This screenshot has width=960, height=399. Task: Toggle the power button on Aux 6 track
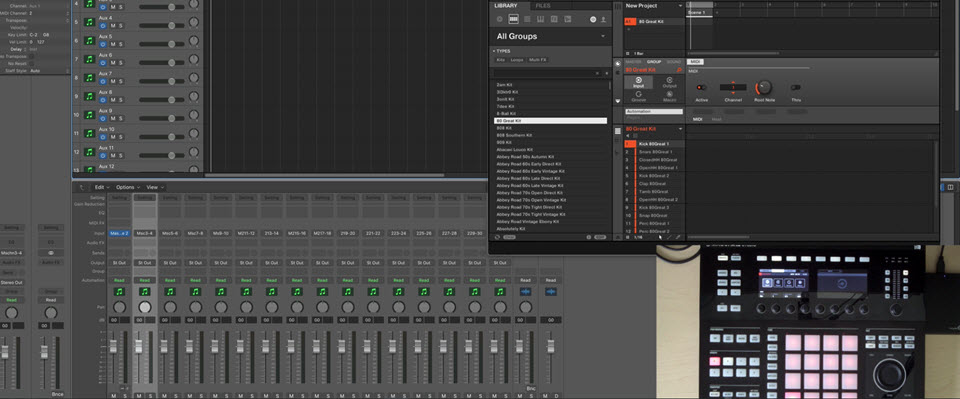(x=102, y=62)
